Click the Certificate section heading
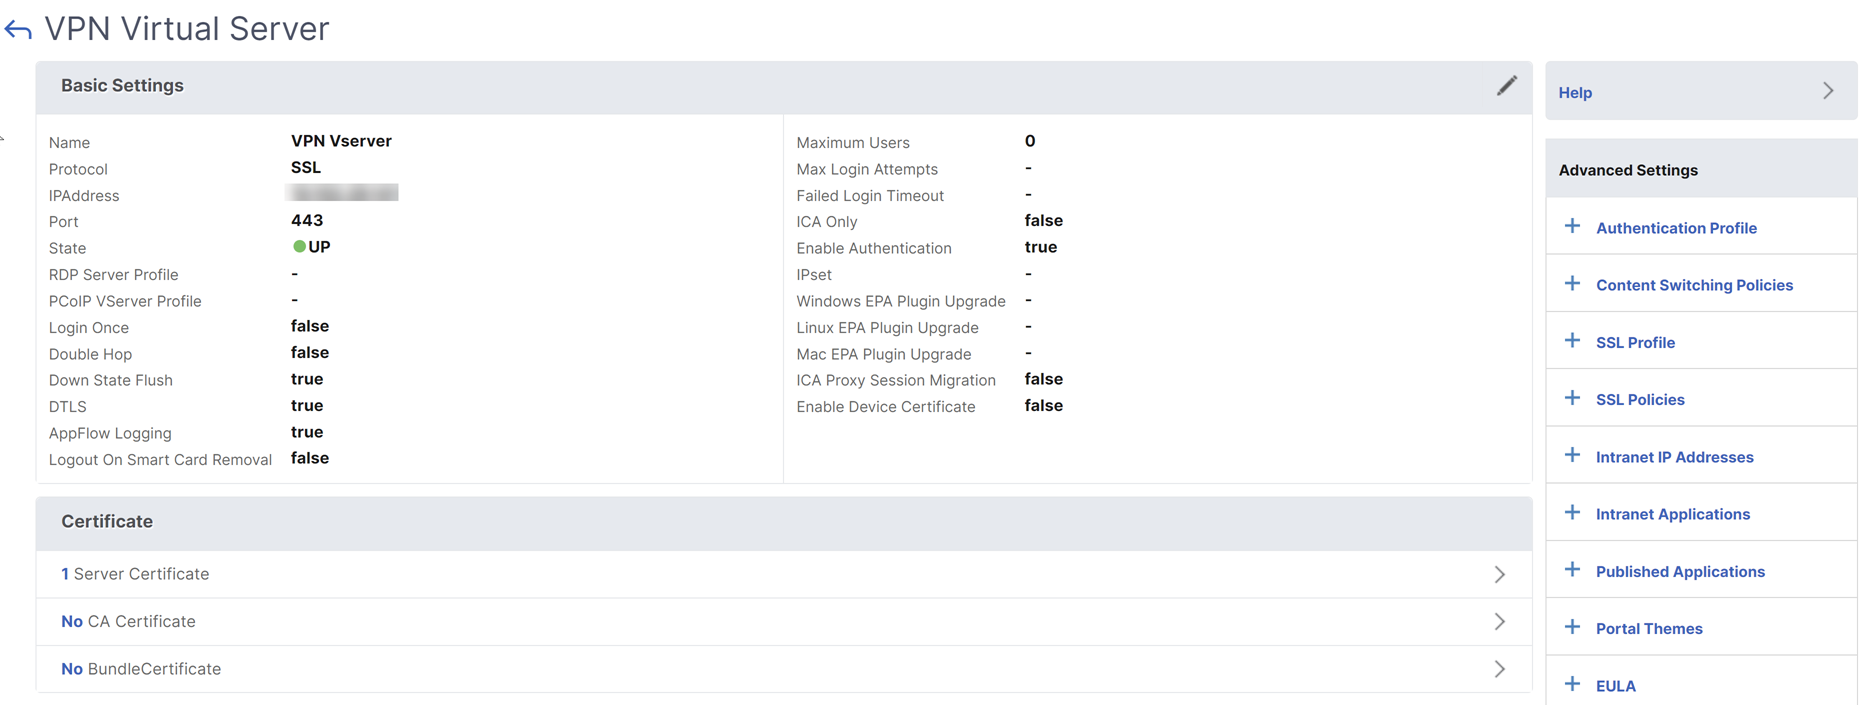Viewport: 1863px width, 705px height. 107,522
